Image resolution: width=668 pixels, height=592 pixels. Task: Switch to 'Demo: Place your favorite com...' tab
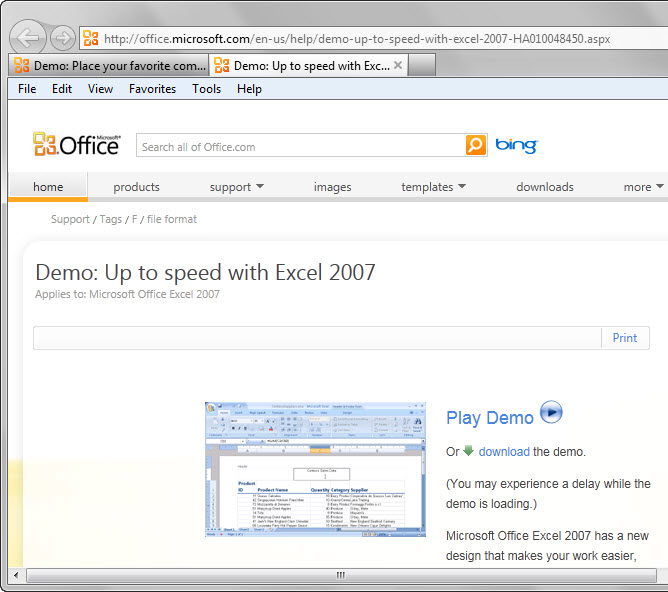[x=109, y=66]
